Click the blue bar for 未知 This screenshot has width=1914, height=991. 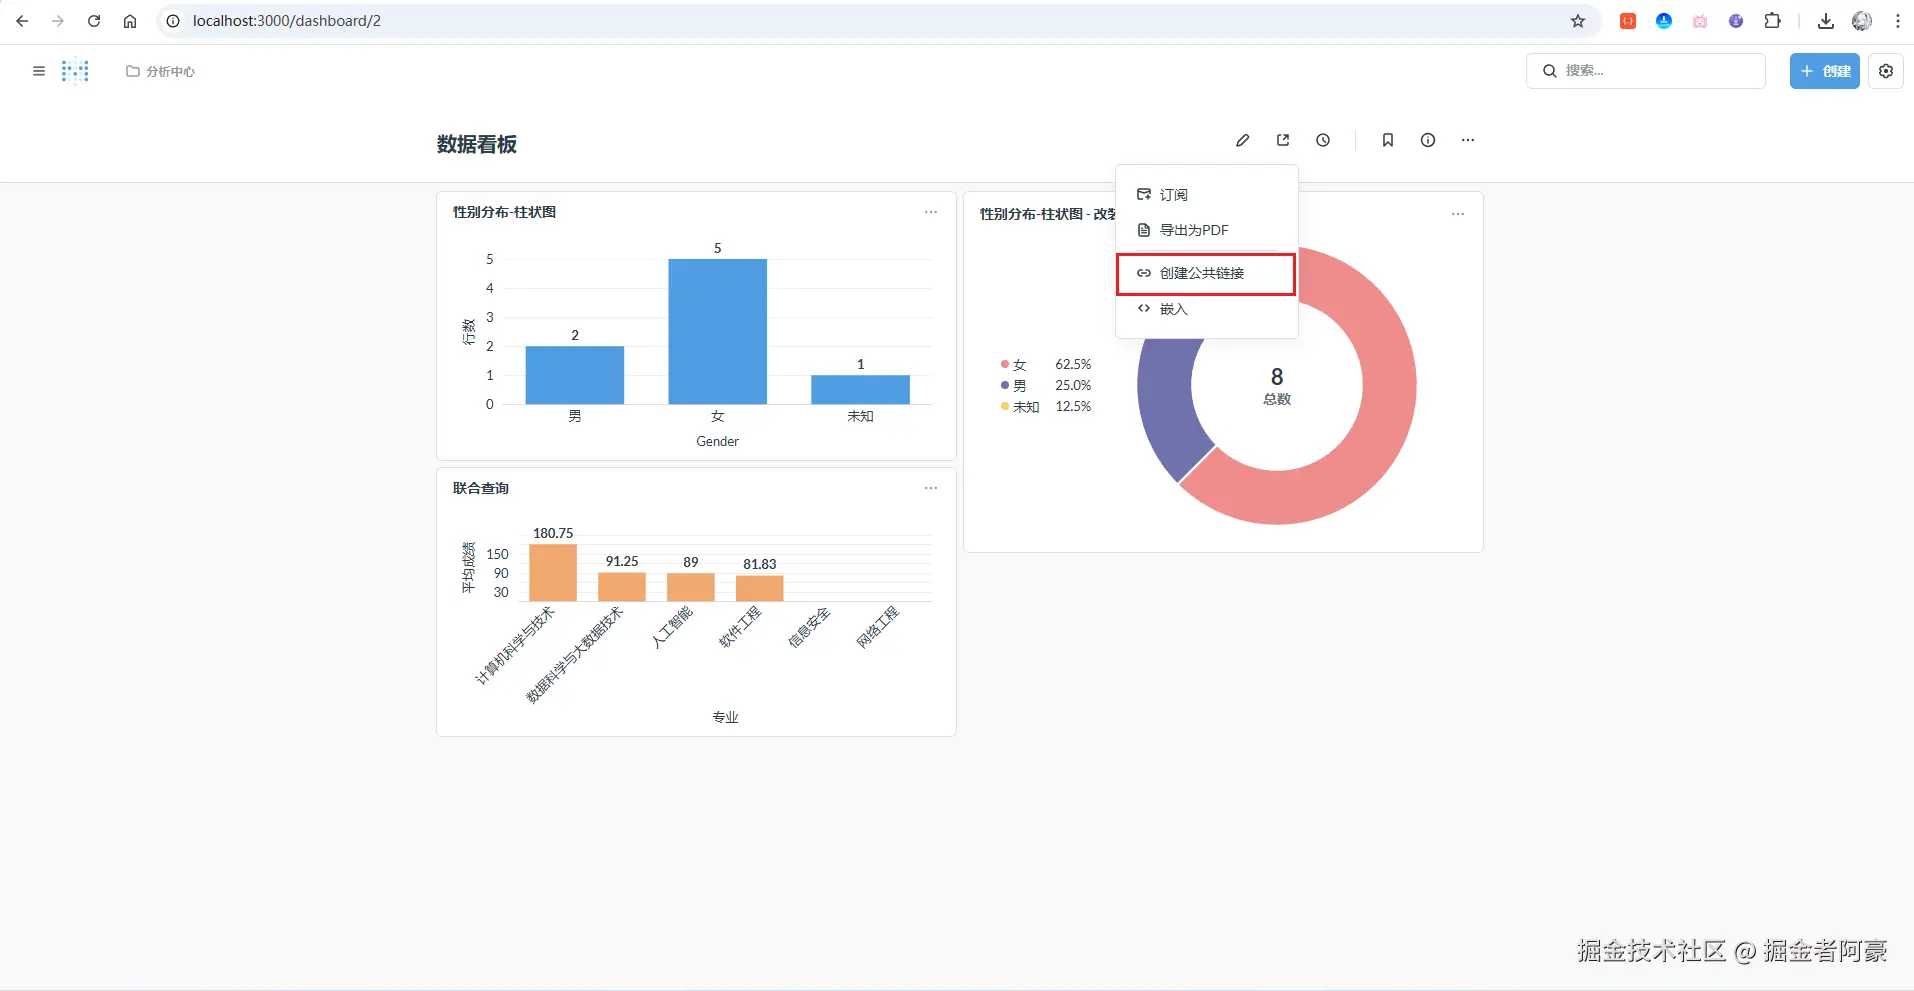(860, 389)
